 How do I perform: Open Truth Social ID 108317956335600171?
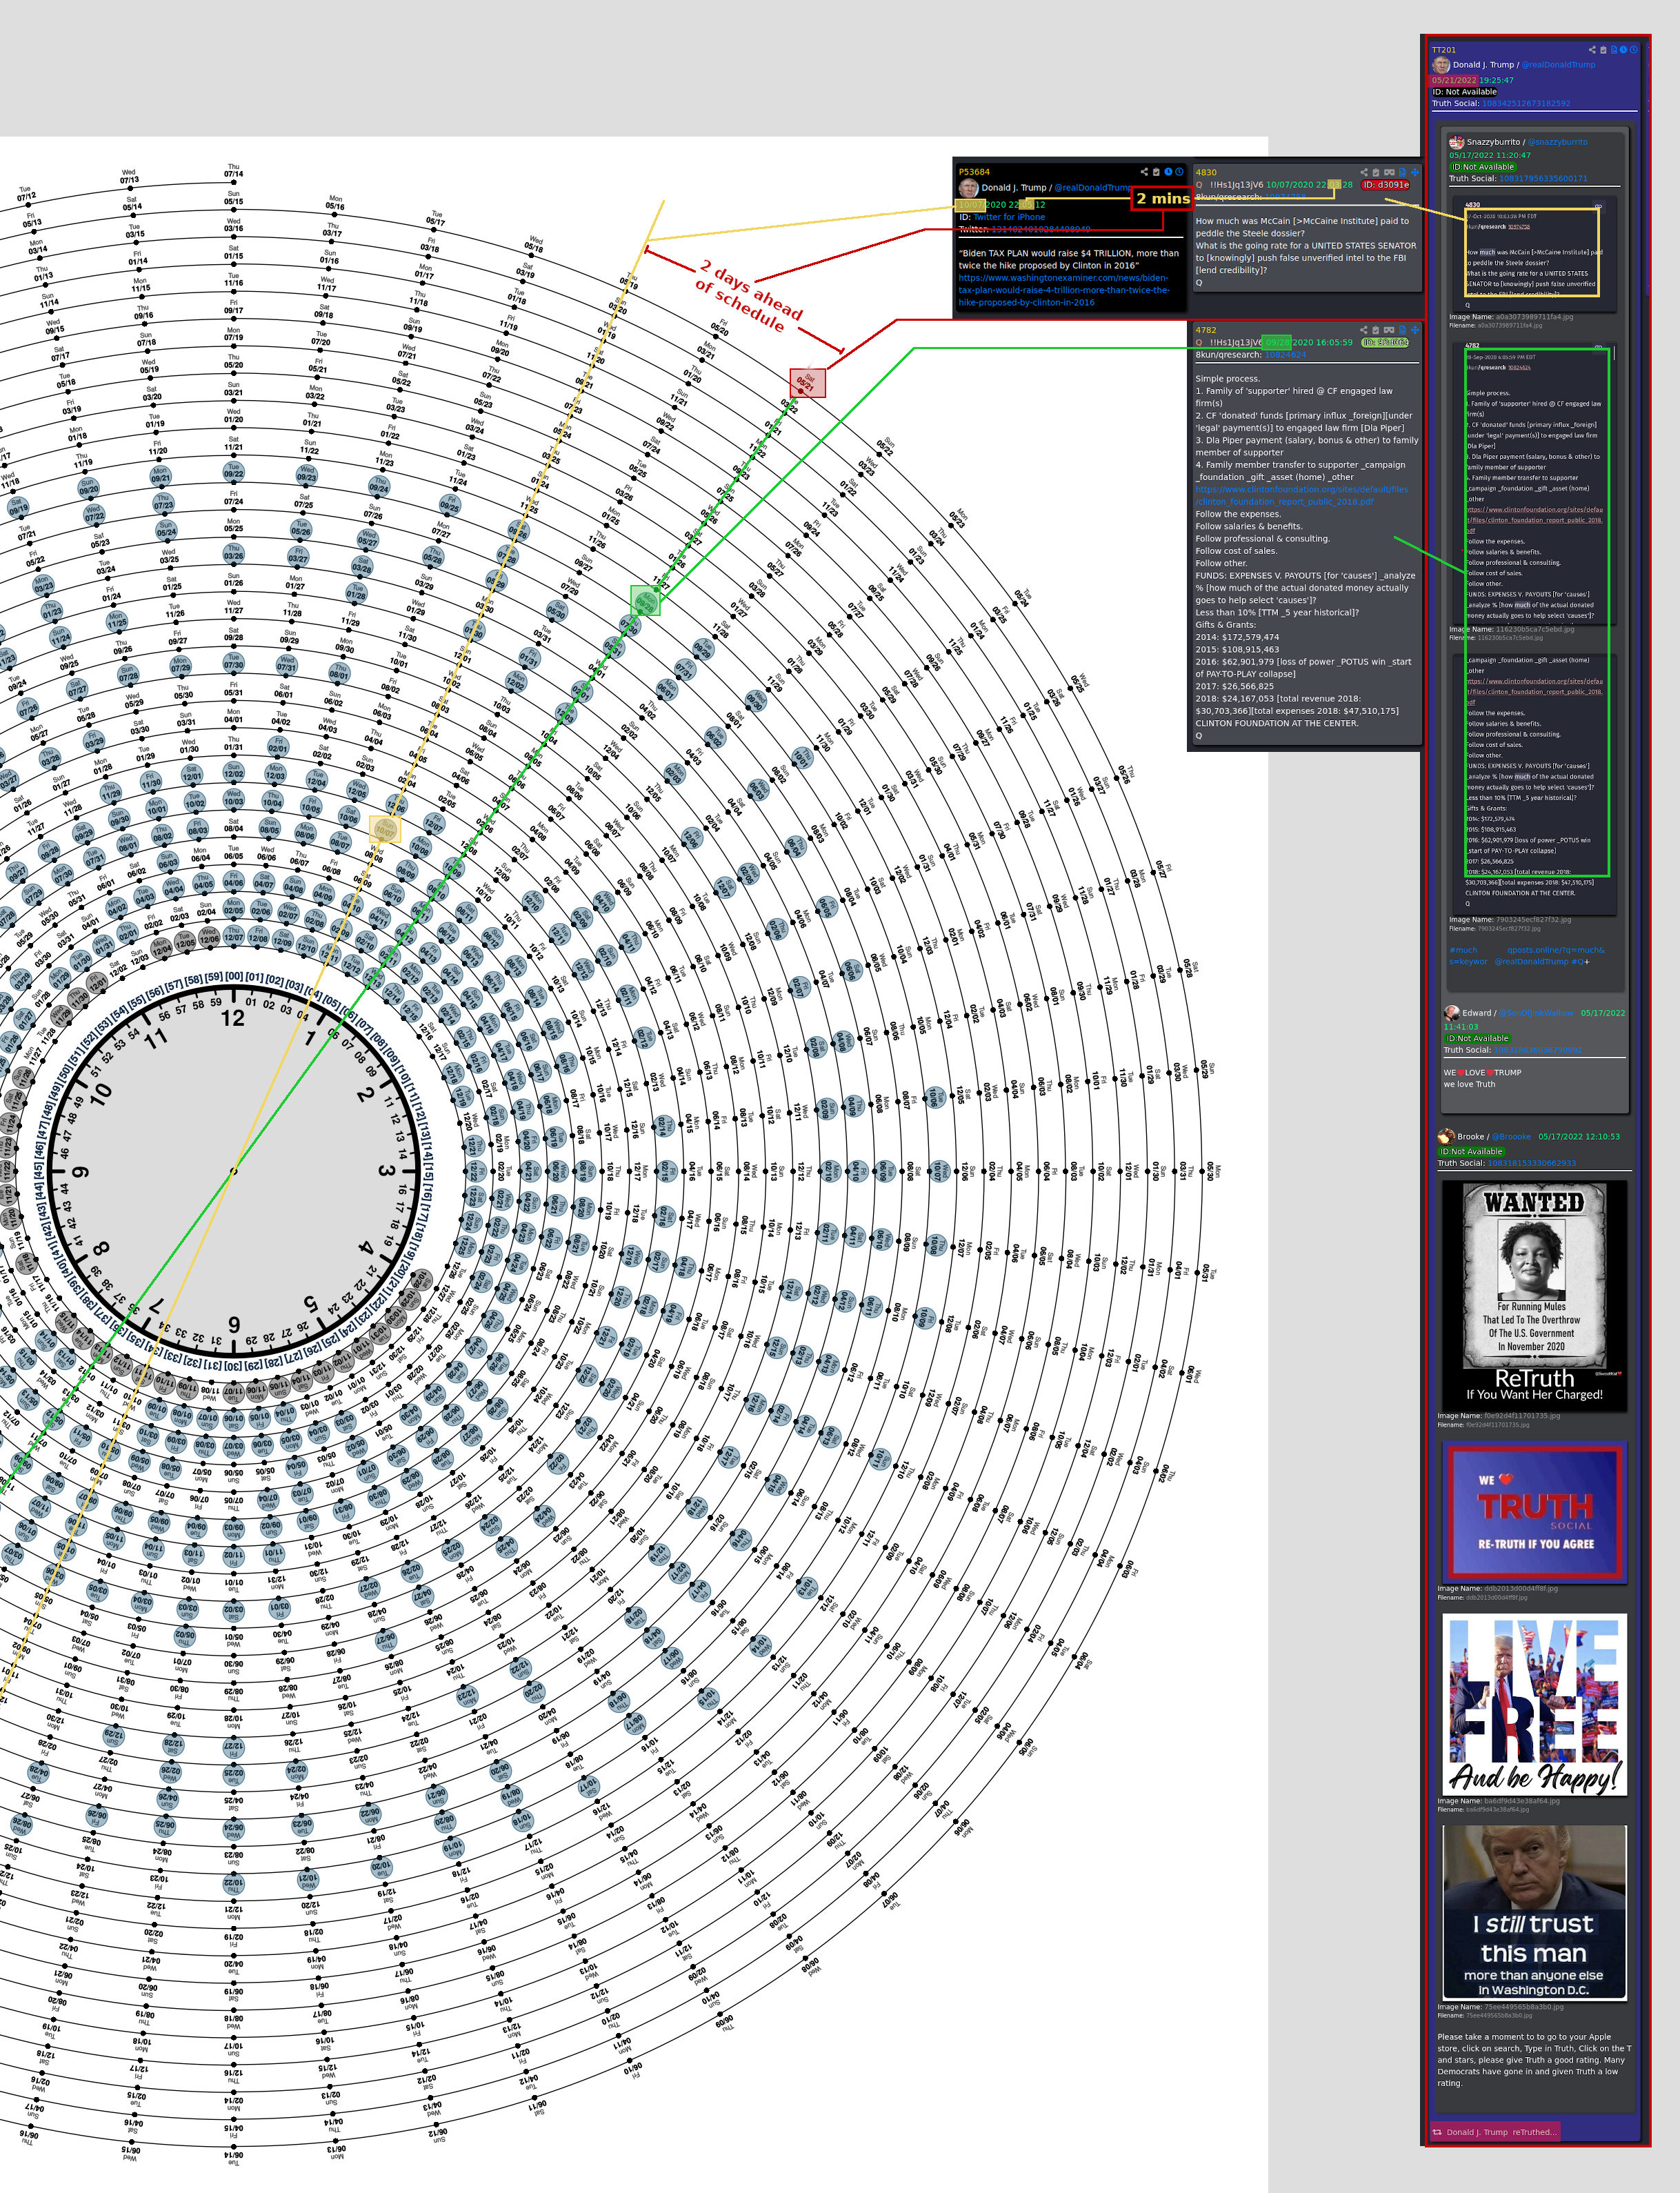[1543, 179]
